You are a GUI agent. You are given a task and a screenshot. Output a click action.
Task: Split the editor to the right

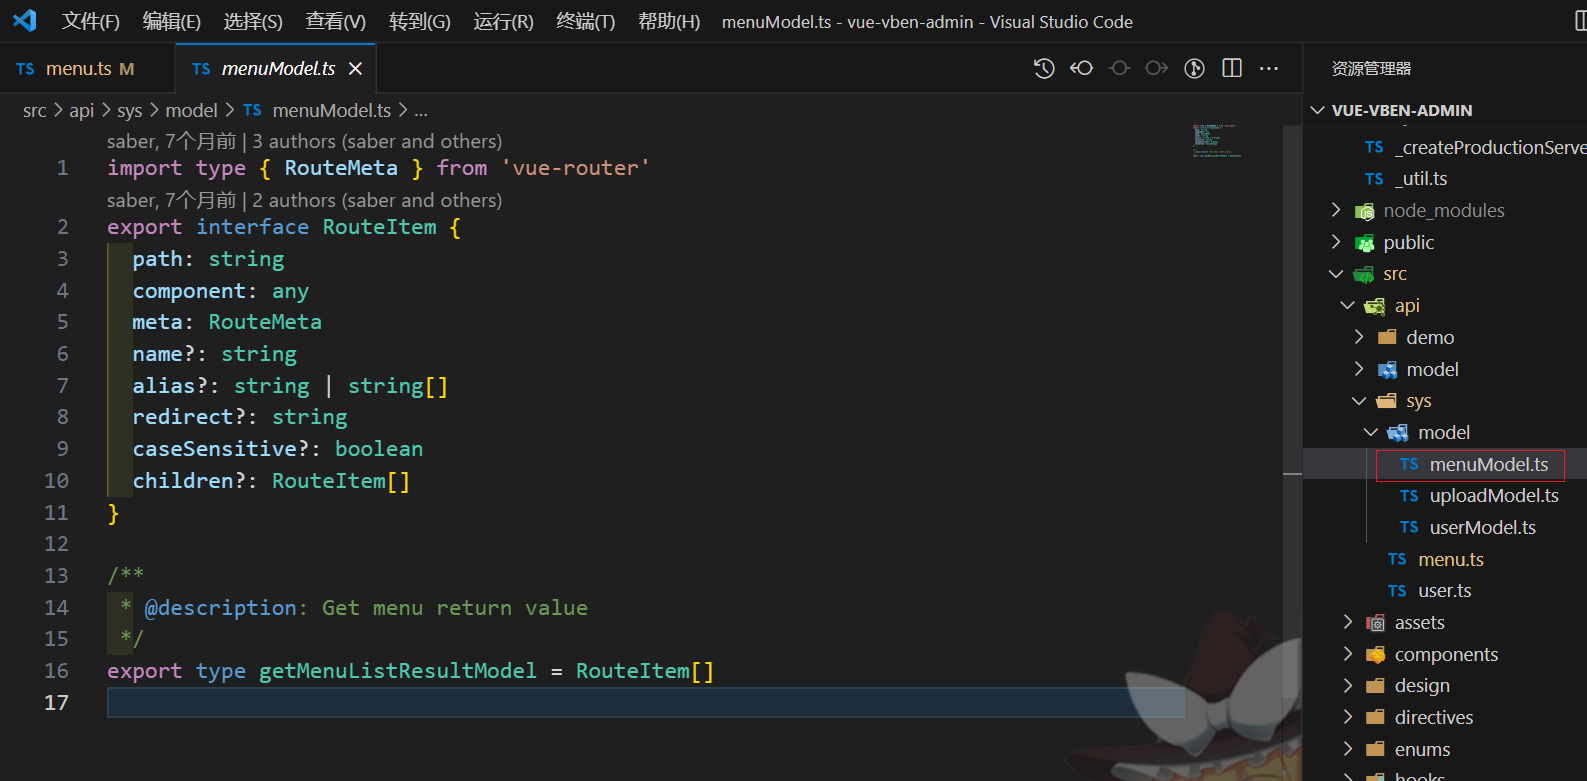coord(1232,68)
